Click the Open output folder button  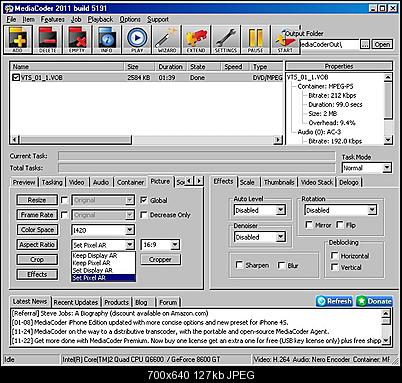[x=382, y=44]
